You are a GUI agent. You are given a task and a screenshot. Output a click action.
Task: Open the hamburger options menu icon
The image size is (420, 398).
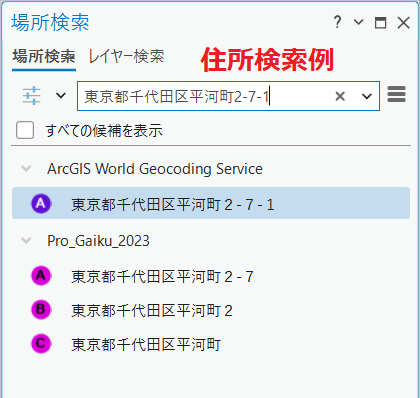pos(396,94)
